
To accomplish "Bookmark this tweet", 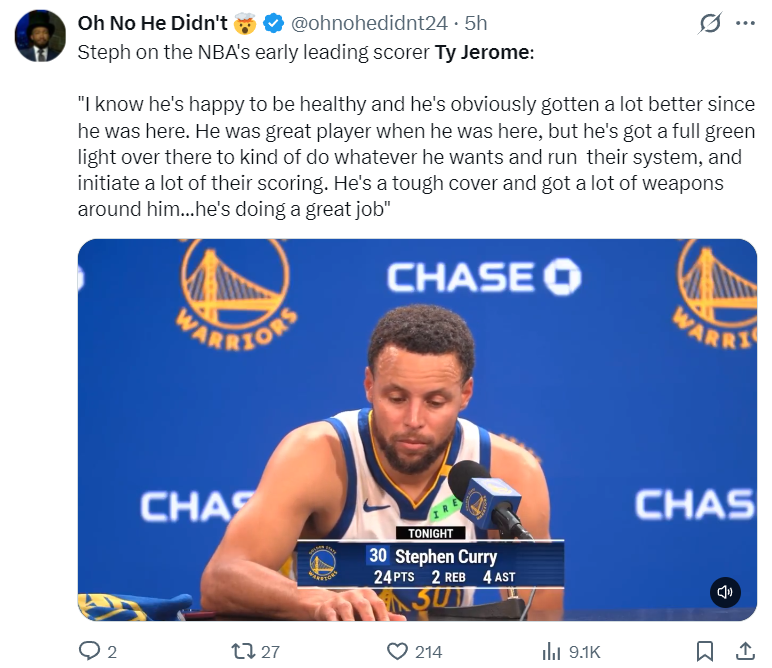I will click(x=705, y=651).
